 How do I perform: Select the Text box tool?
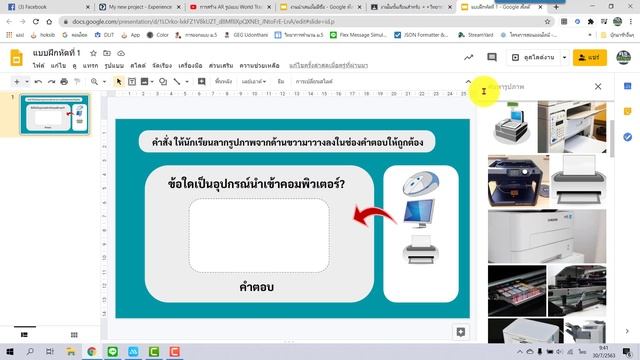point(132,82)
